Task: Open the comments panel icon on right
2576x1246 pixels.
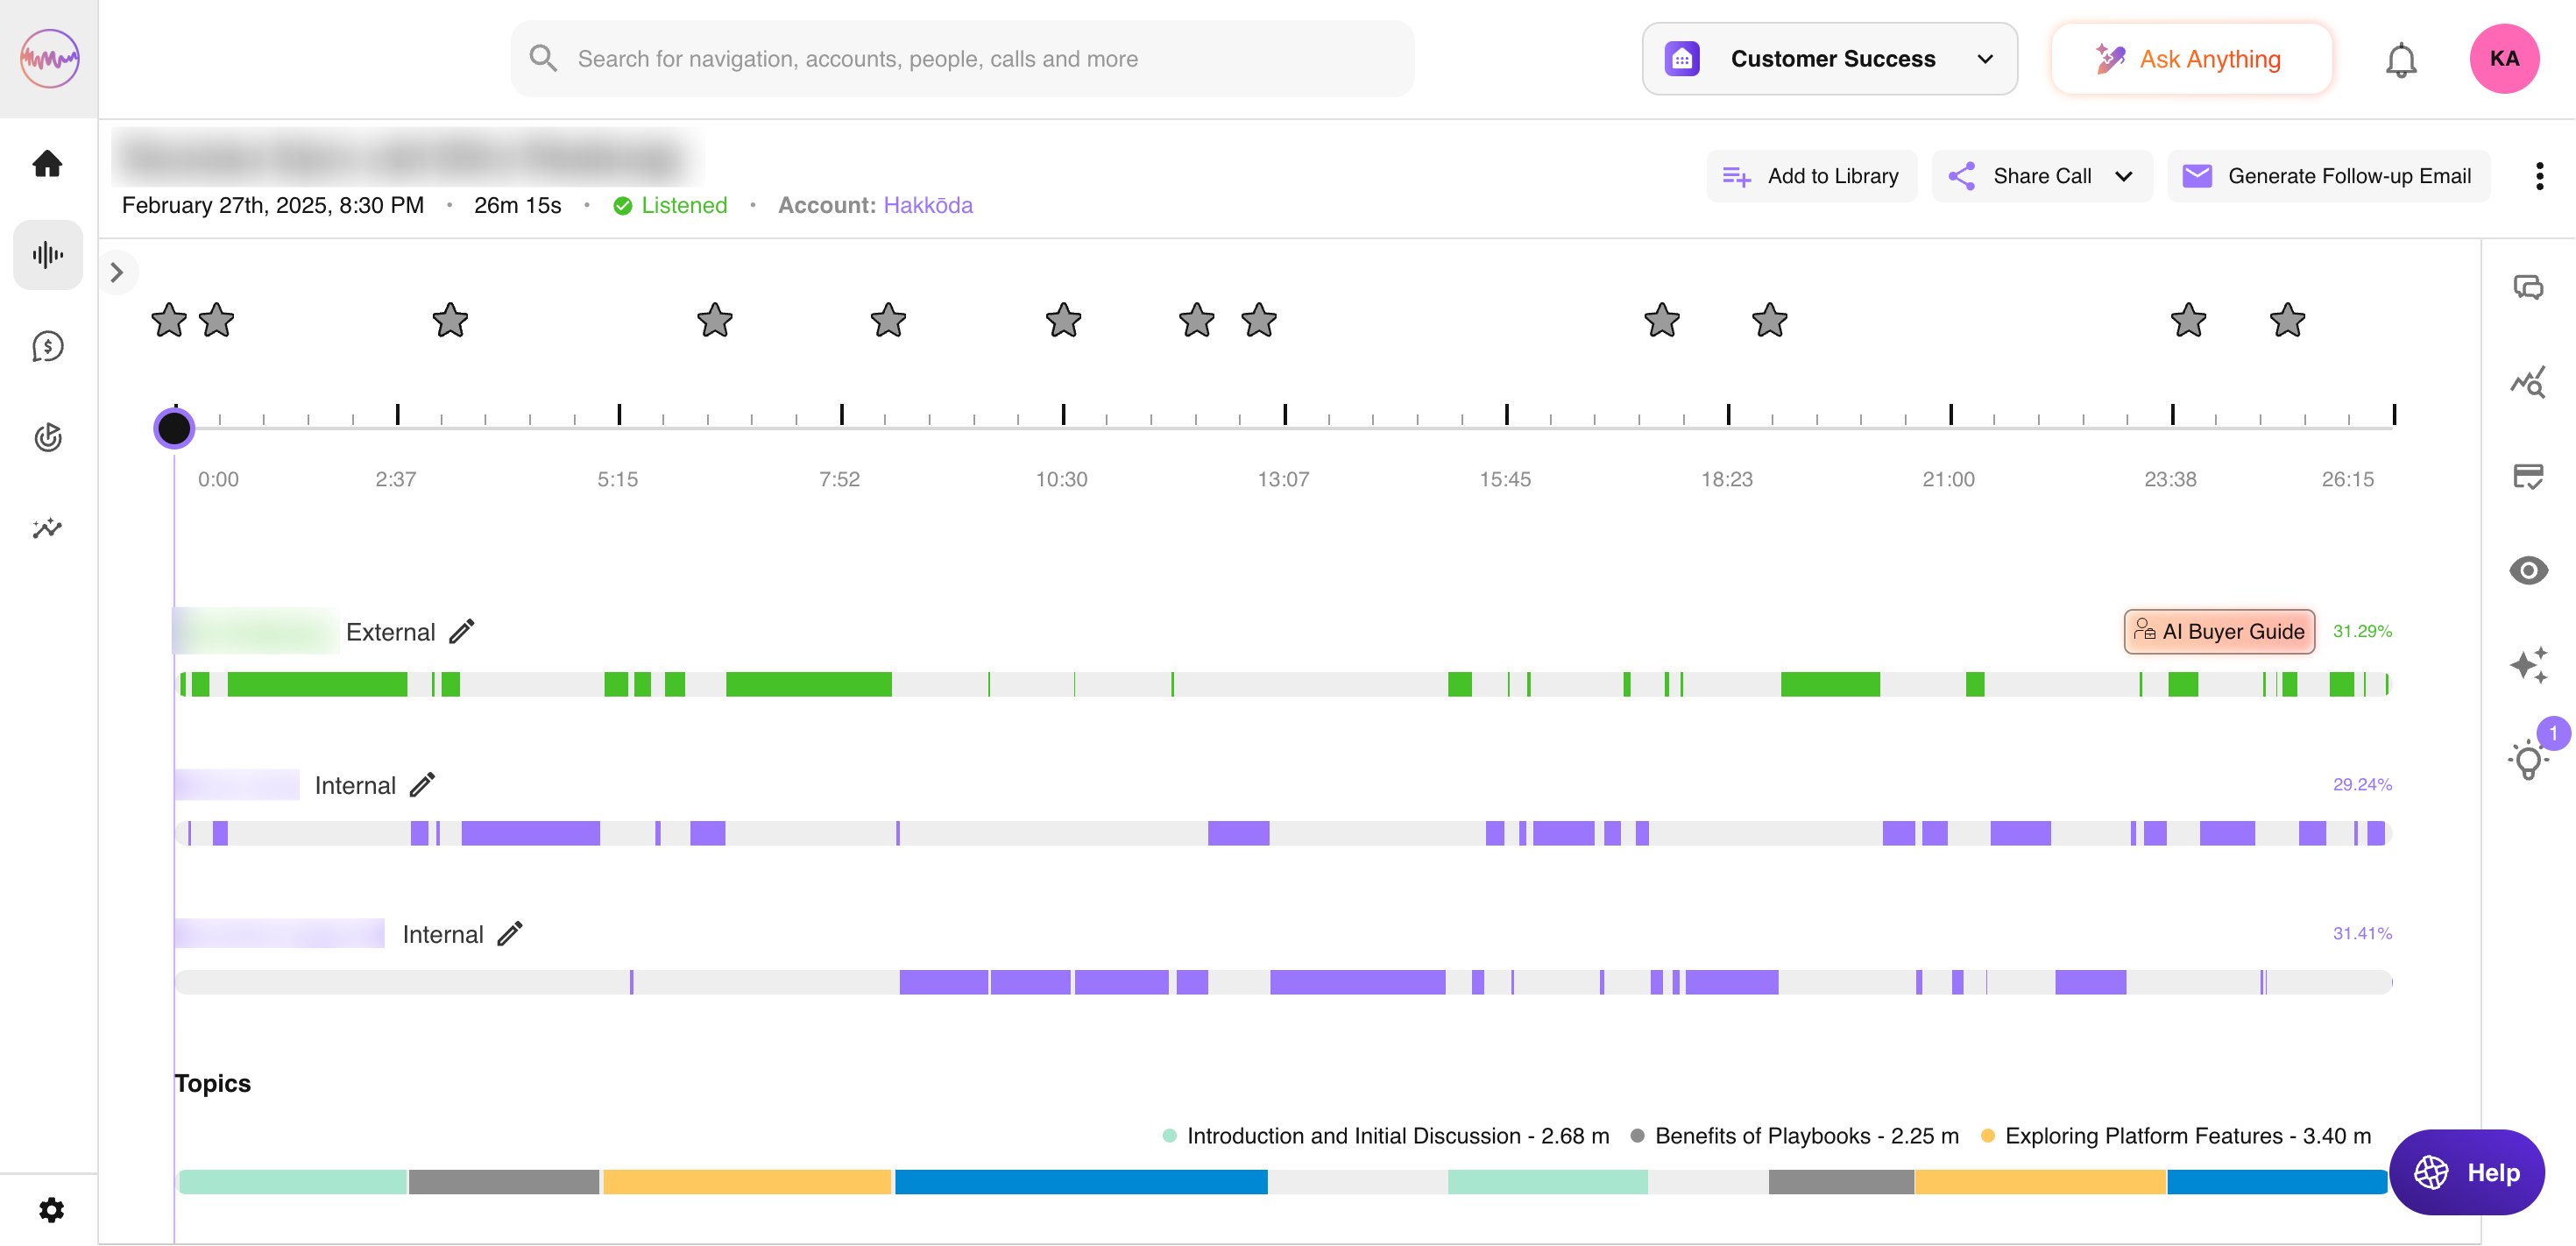Action: (x=2527, y=288)
